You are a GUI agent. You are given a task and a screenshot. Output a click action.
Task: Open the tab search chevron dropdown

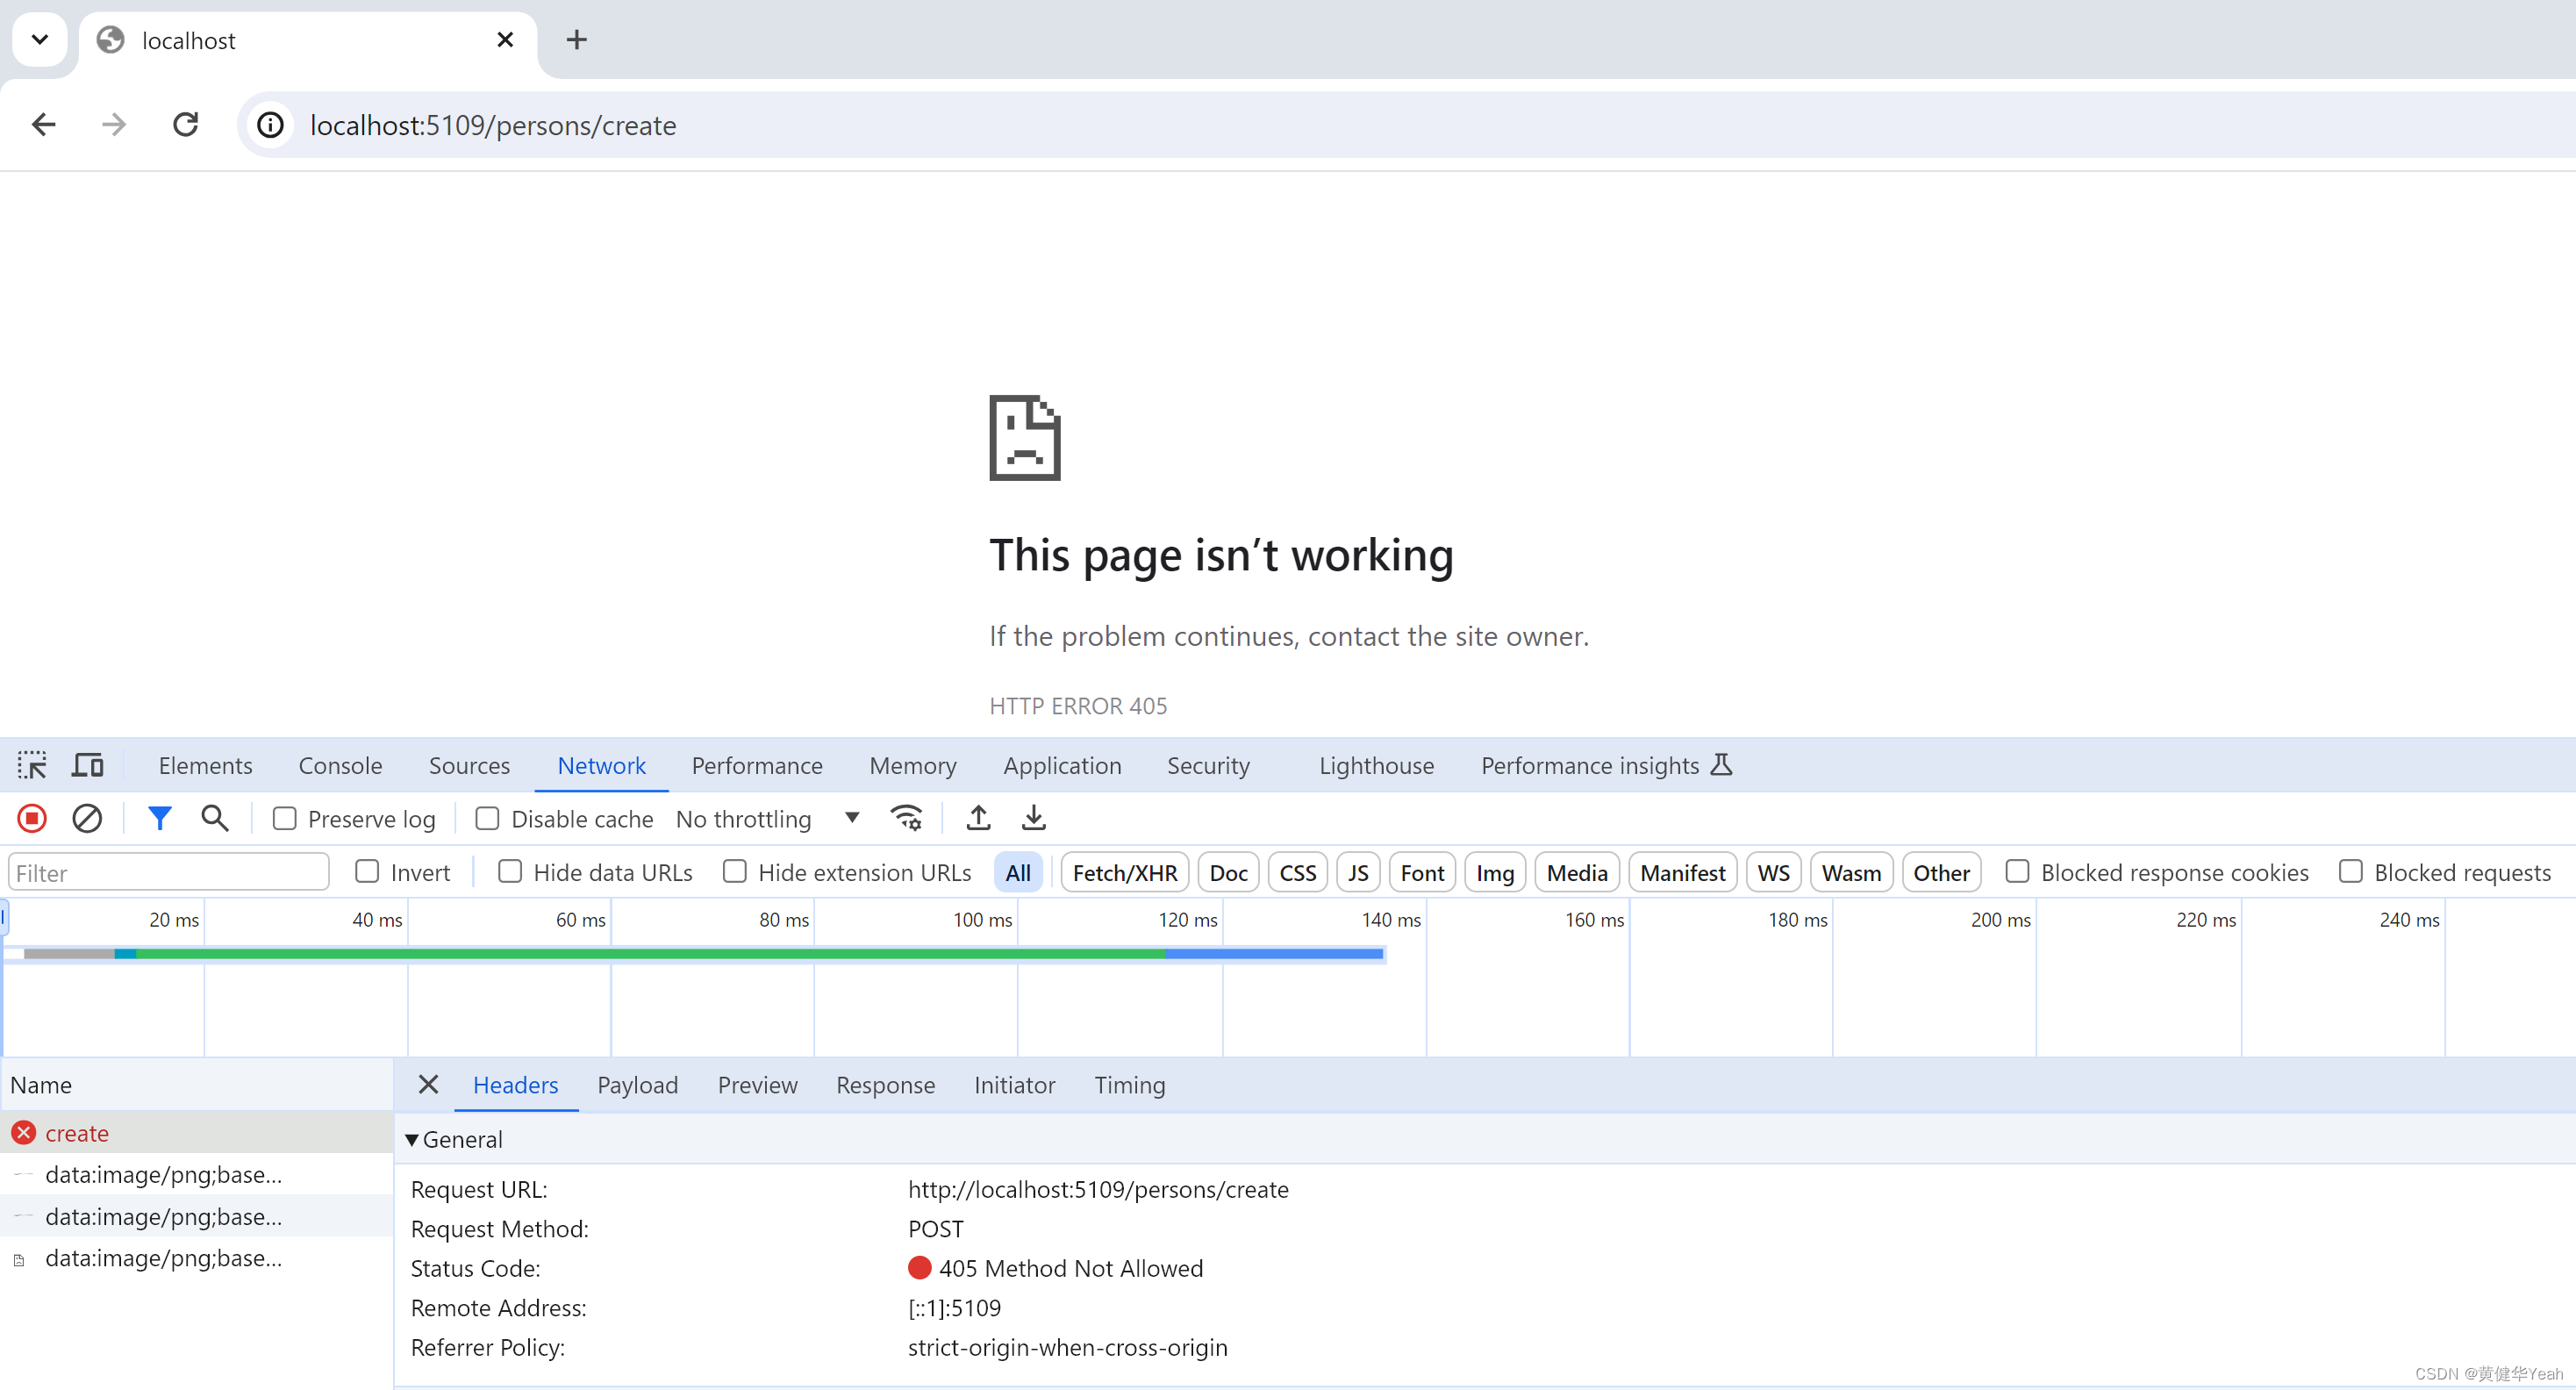40,40
